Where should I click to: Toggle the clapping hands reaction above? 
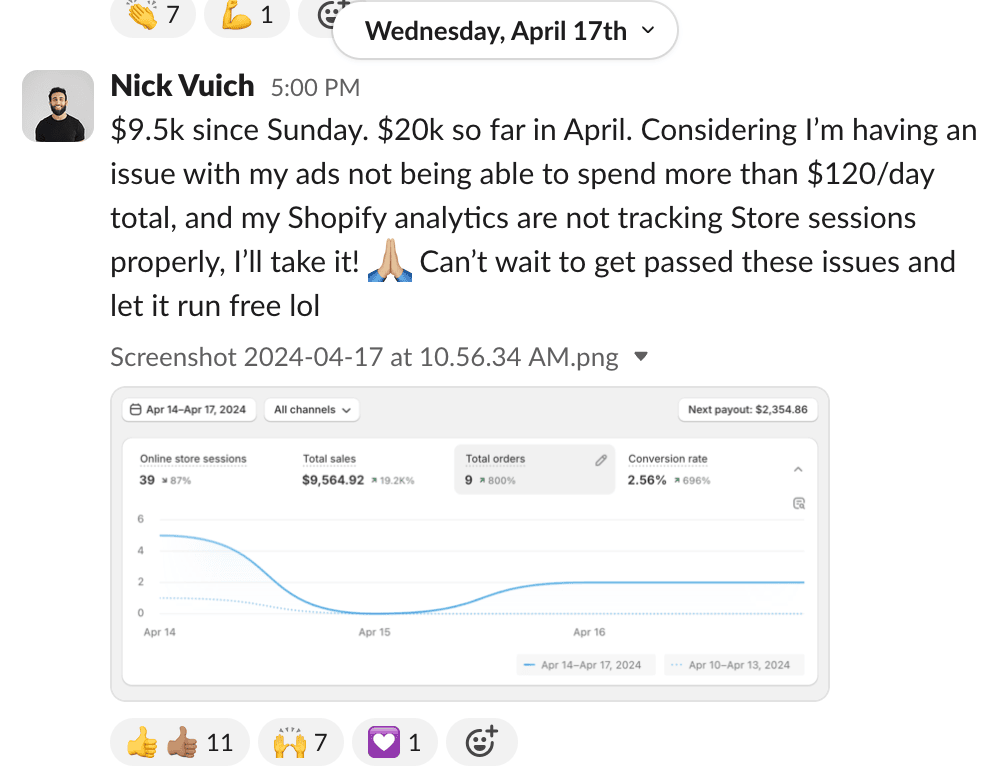[154, 15]
